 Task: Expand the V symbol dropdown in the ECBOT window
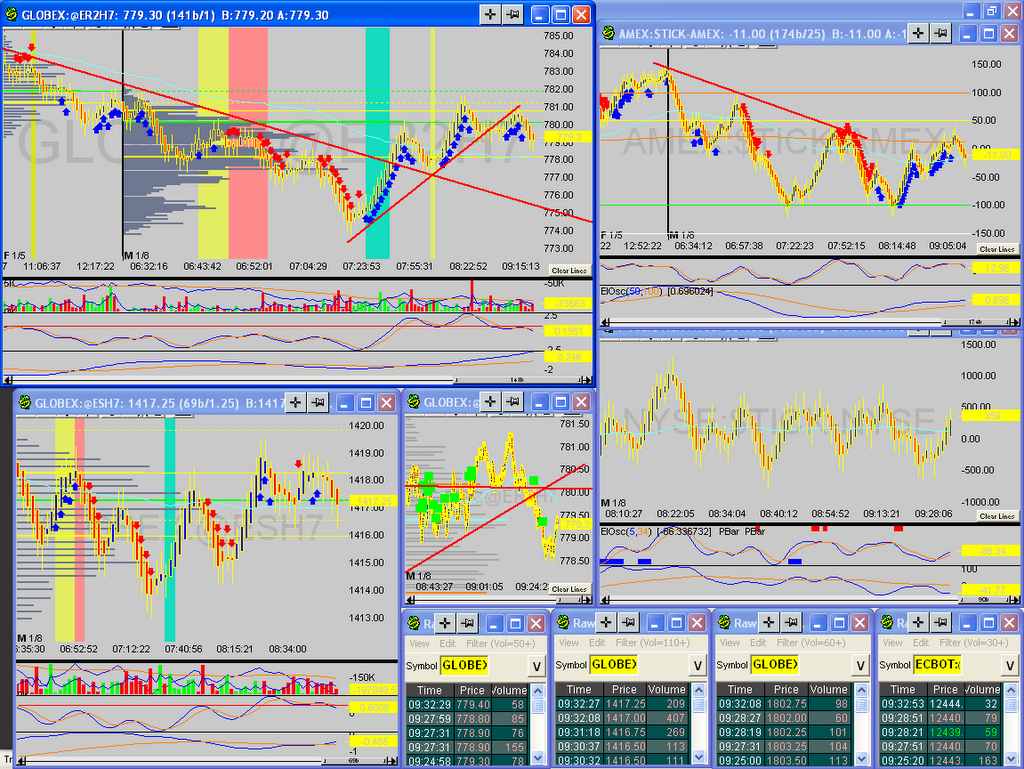click(x=1008, y=666)
